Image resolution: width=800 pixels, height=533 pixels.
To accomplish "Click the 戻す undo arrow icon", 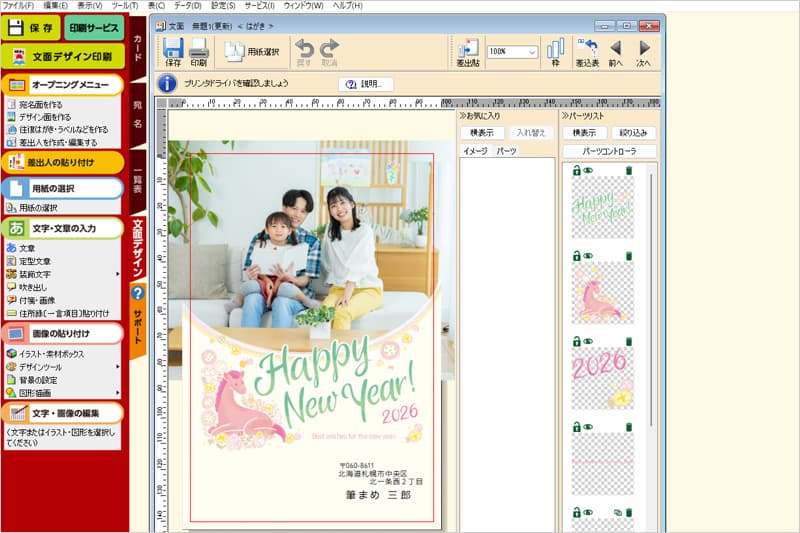I will pos(304,52).
